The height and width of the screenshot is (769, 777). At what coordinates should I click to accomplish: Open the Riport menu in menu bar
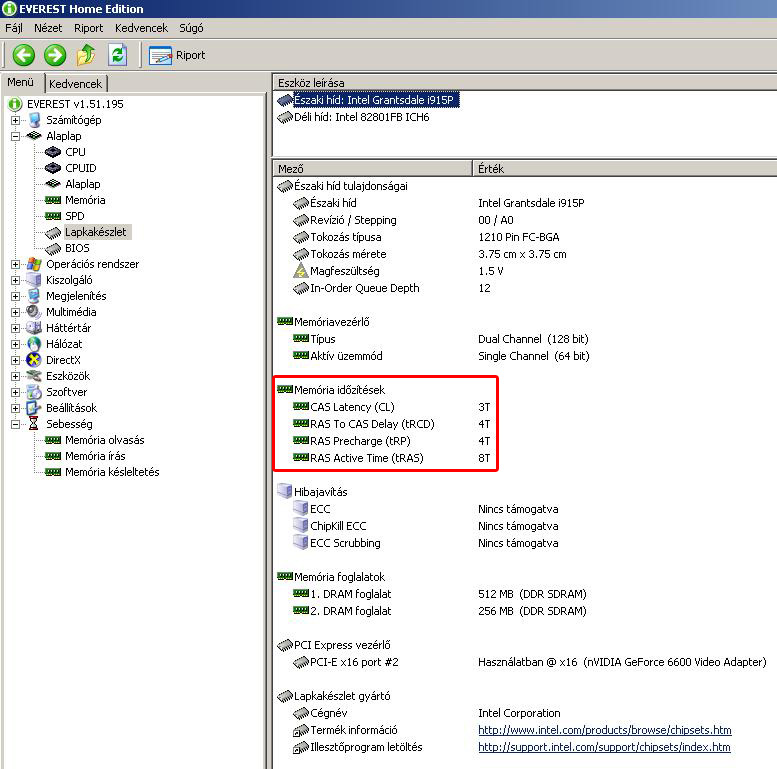[89, 28]
